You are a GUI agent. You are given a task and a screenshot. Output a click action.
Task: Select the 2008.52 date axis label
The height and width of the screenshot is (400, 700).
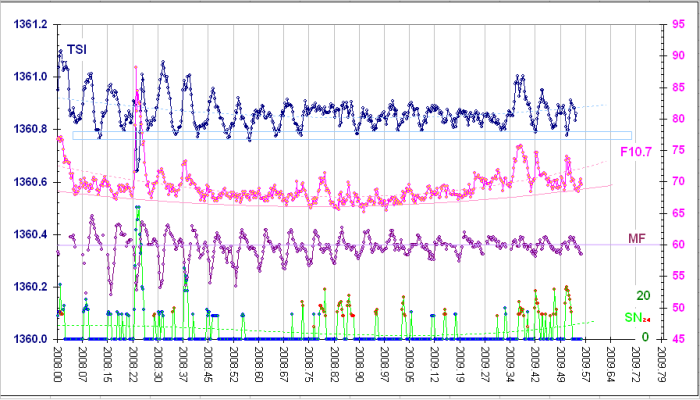(233, 366)
